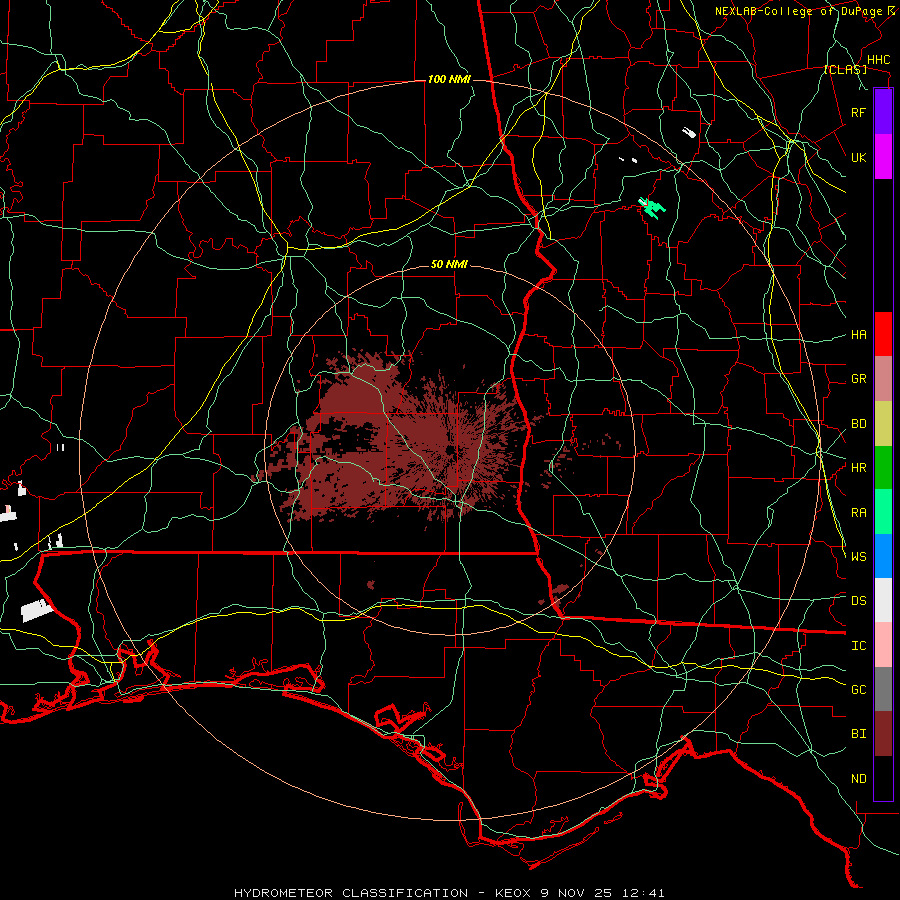Pick the dark green HR heavy rain swatch
Image resolution: width=900 pixels, height=900 pixels.
click(x=883, y=468)
